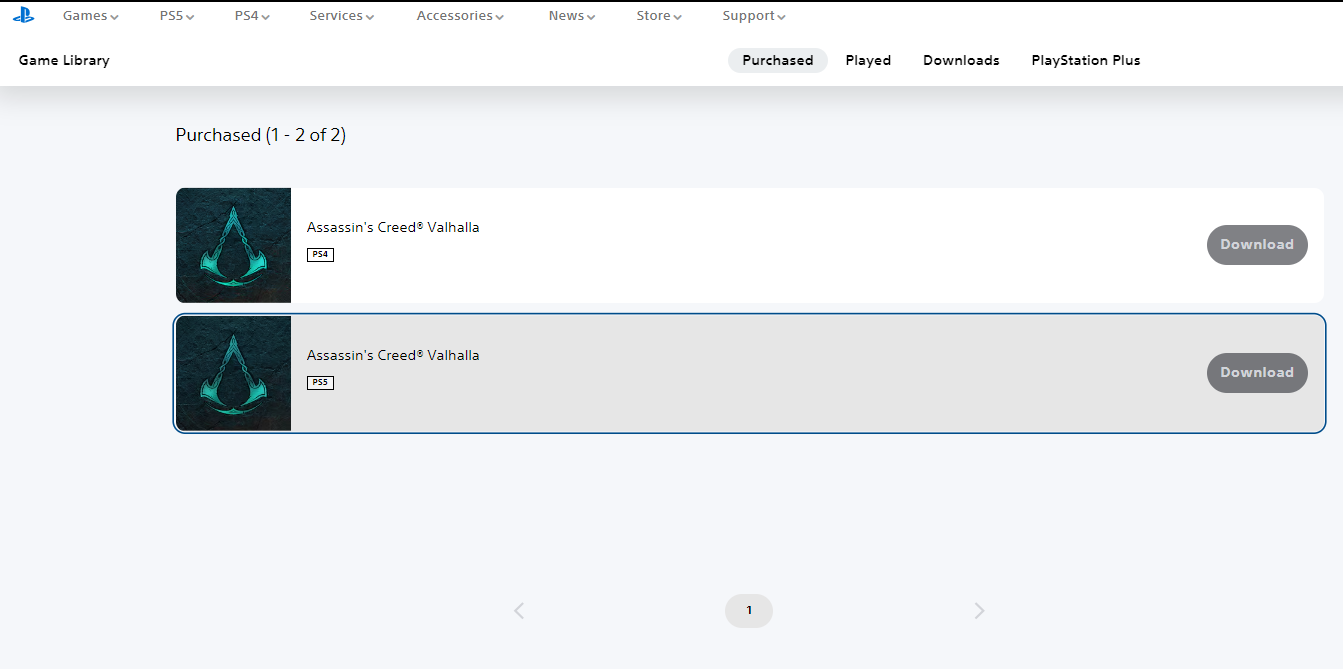This screenshot has height=669, width=1343.
Task: Expand the PS4 navigation dropdown
Action: click(x=252, y=16)
